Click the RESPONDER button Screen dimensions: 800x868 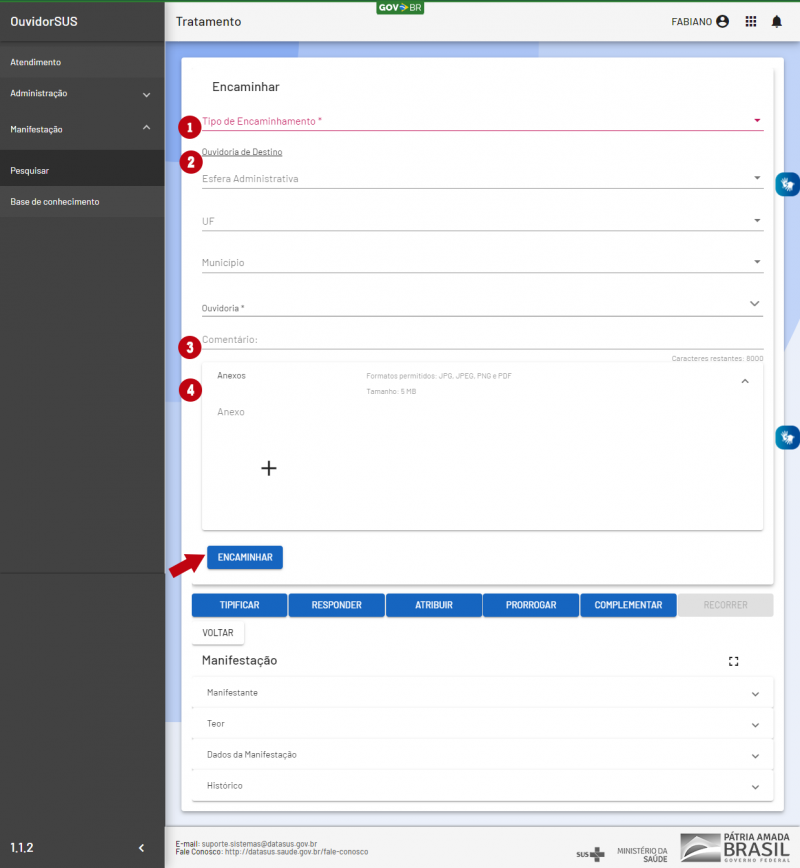pyautogui.click(x=336, y=605)
